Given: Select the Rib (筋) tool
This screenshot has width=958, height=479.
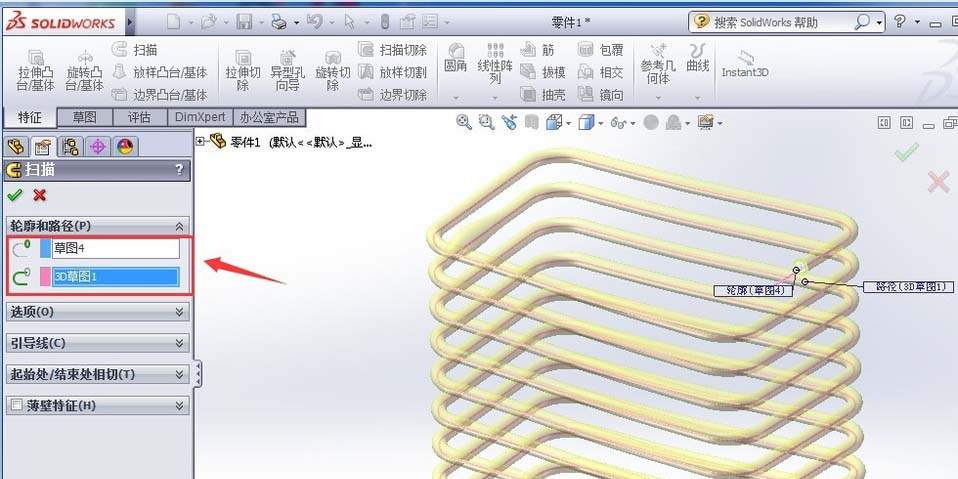Looking at the screenshot, I should pos(537,49).
